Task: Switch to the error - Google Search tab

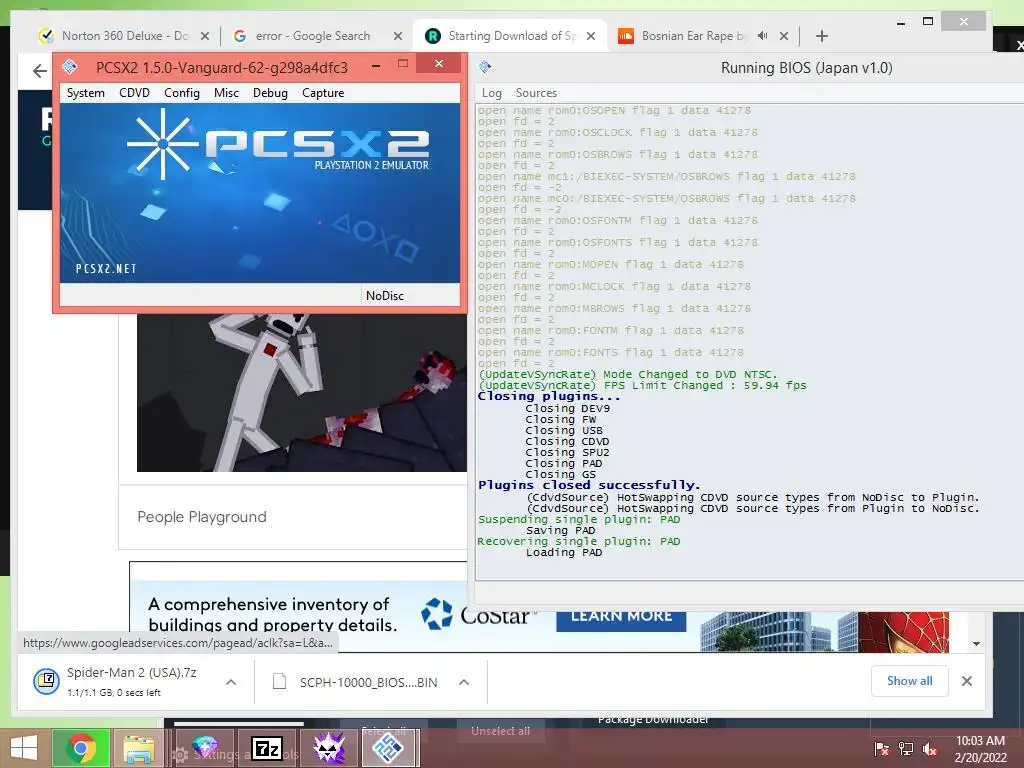Action: (313, 36)
